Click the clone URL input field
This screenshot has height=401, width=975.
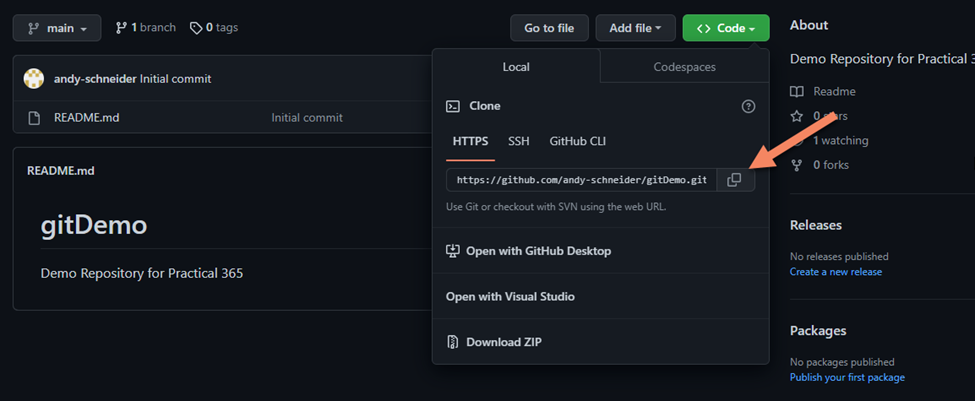[581, 180]
